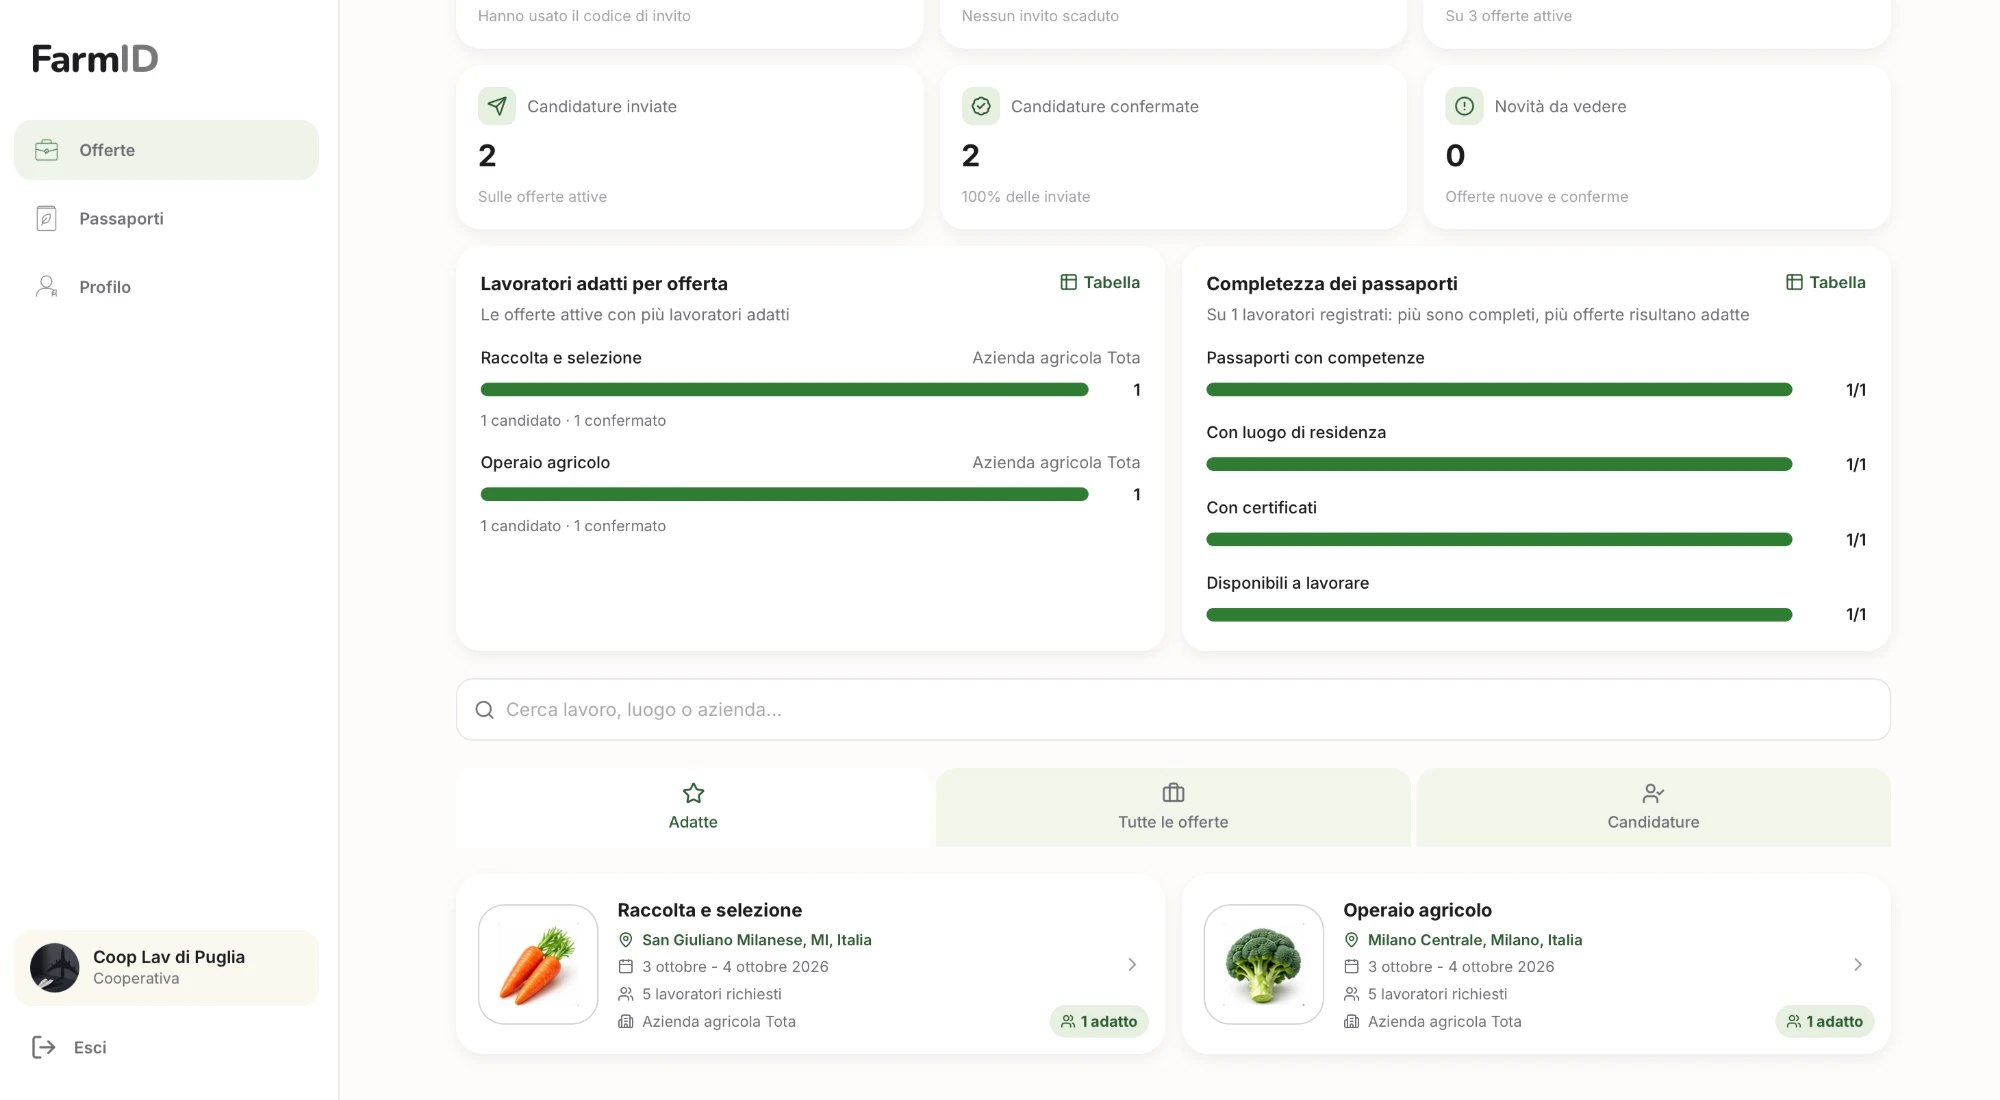This screenshot has height=1100, width=2000.
Task: Open Profilo in the sidebar
Action: click(166, 287)
